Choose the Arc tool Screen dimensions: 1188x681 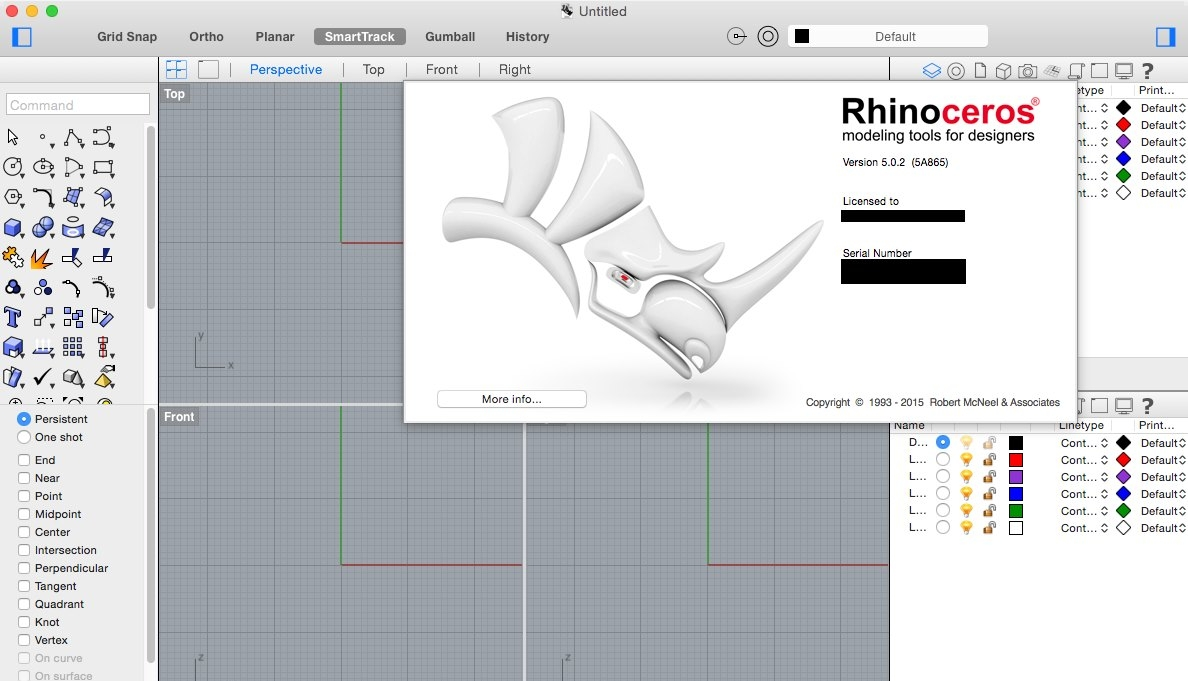tap(73, 167)
